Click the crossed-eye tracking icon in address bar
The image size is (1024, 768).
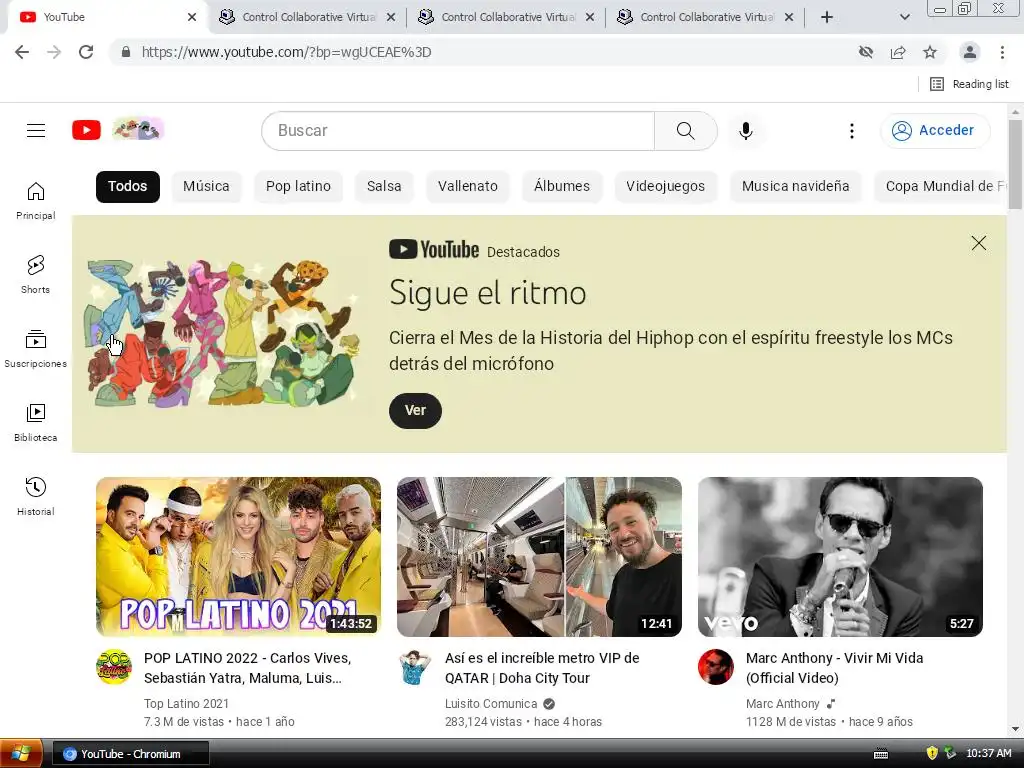click(866, 52)
